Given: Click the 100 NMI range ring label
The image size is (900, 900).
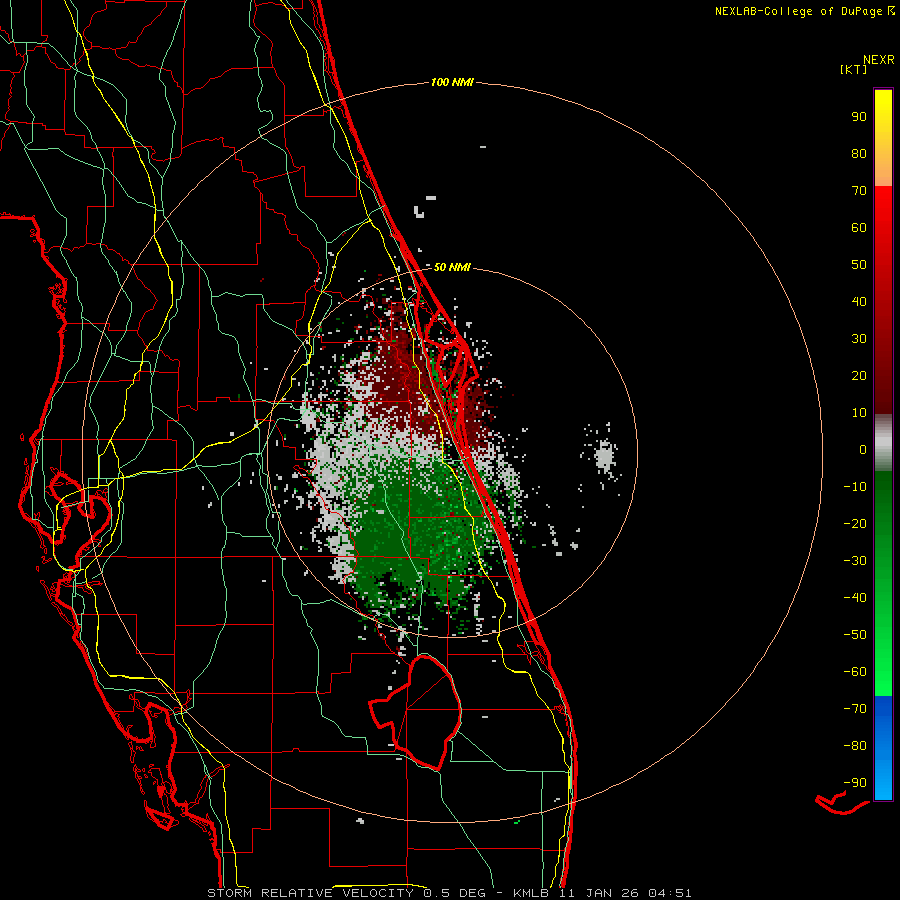Looking at the screenshot, I should coord(452,82).
